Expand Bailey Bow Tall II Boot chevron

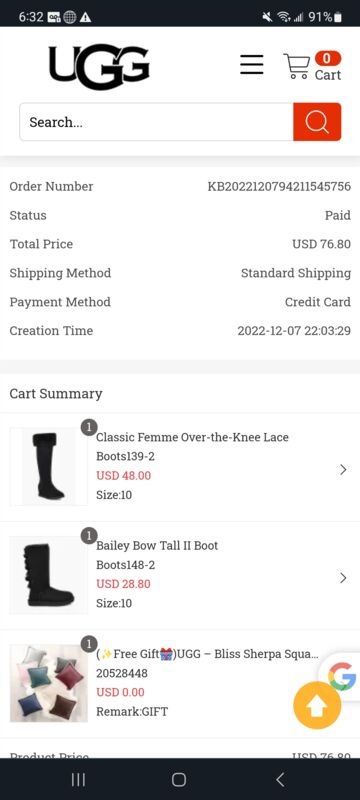[343, 578]
